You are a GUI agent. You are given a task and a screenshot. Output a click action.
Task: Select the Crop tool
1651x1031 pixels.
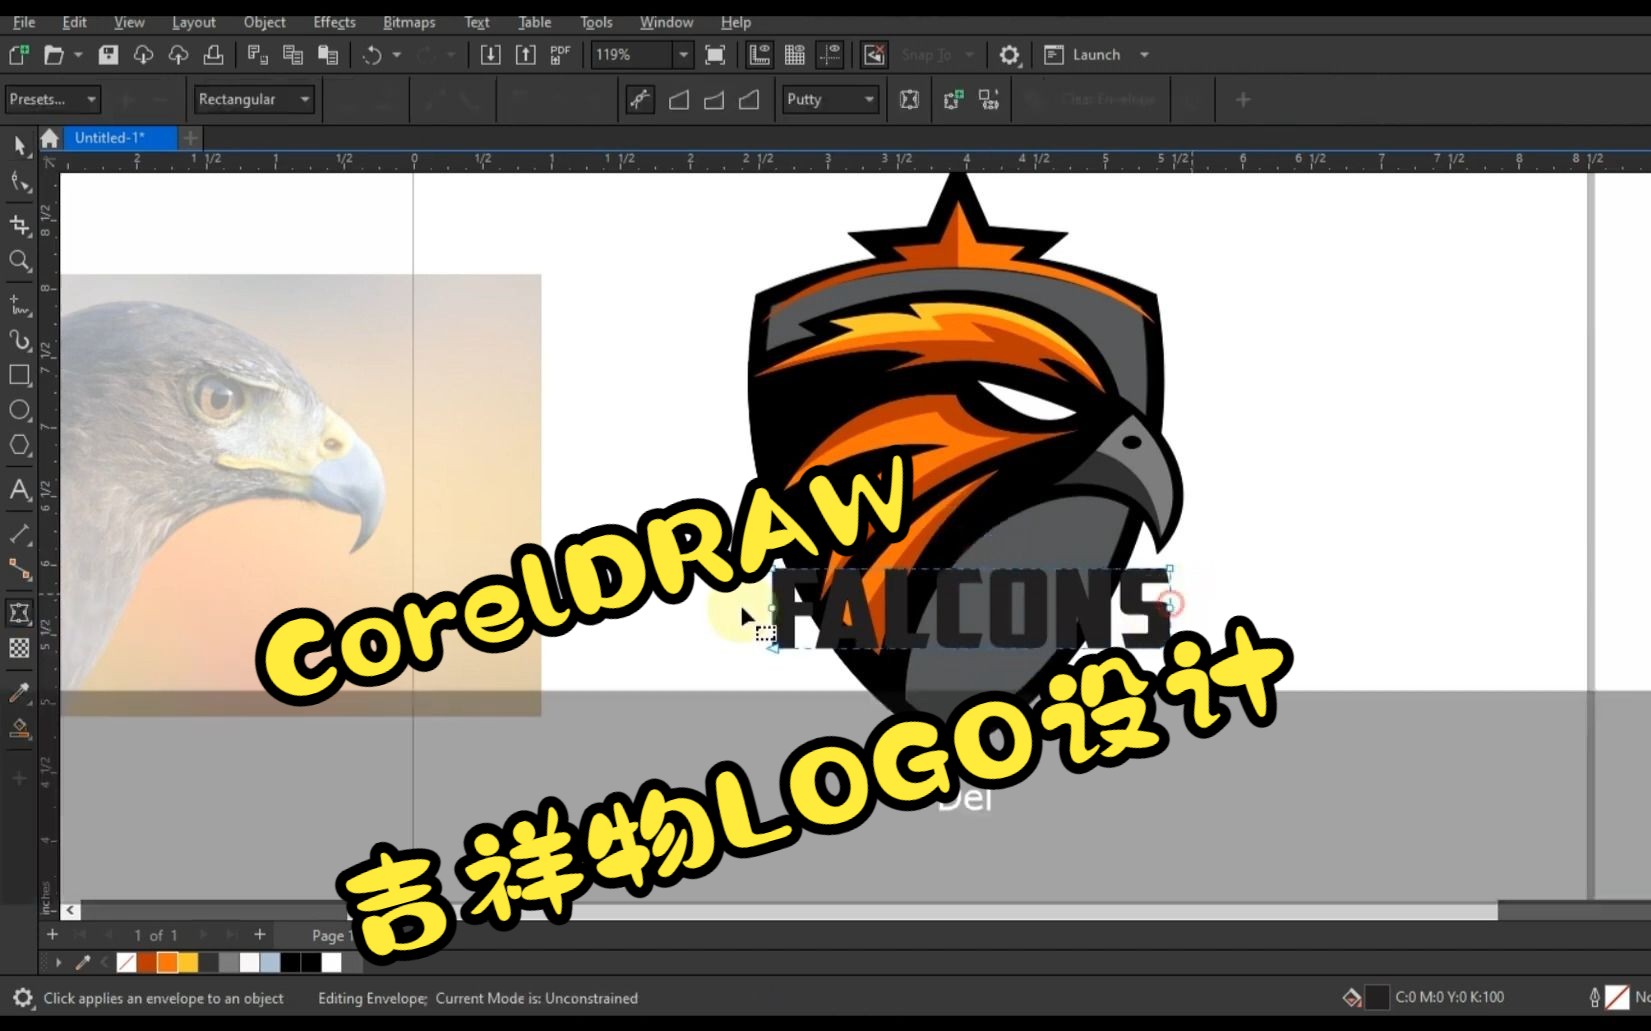coord(19,225)
